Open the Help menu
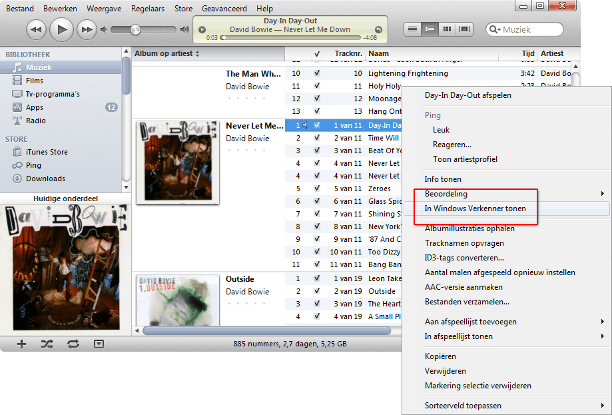This screenshot has height=415, width=612. [265, 8]
